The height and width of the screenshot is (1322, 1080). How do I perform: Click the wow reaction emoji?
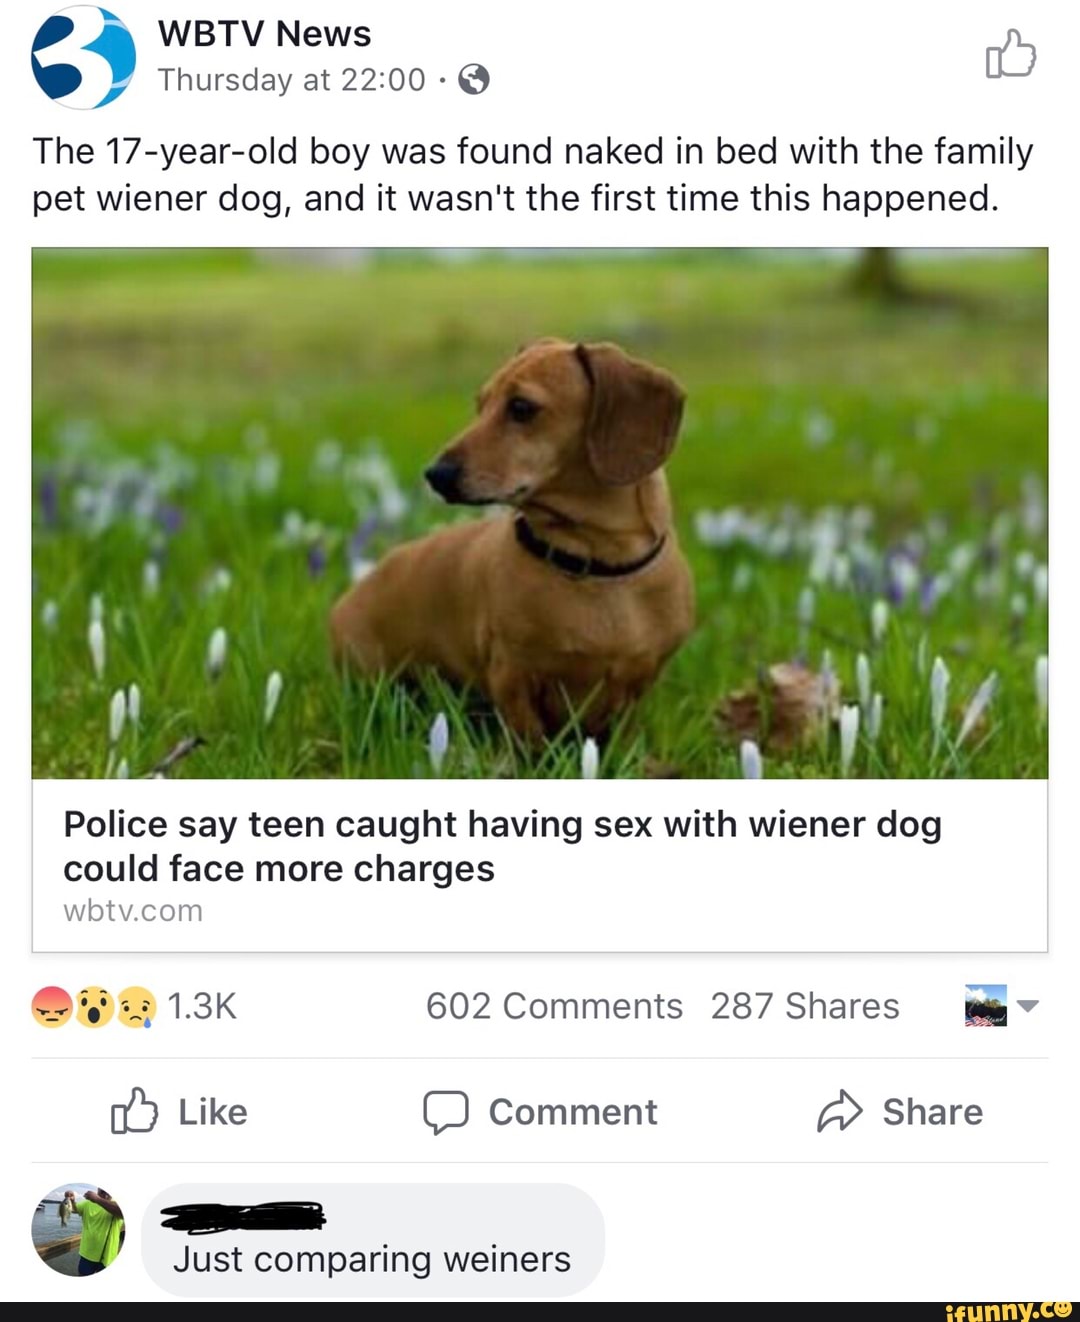pos(95,1006)
